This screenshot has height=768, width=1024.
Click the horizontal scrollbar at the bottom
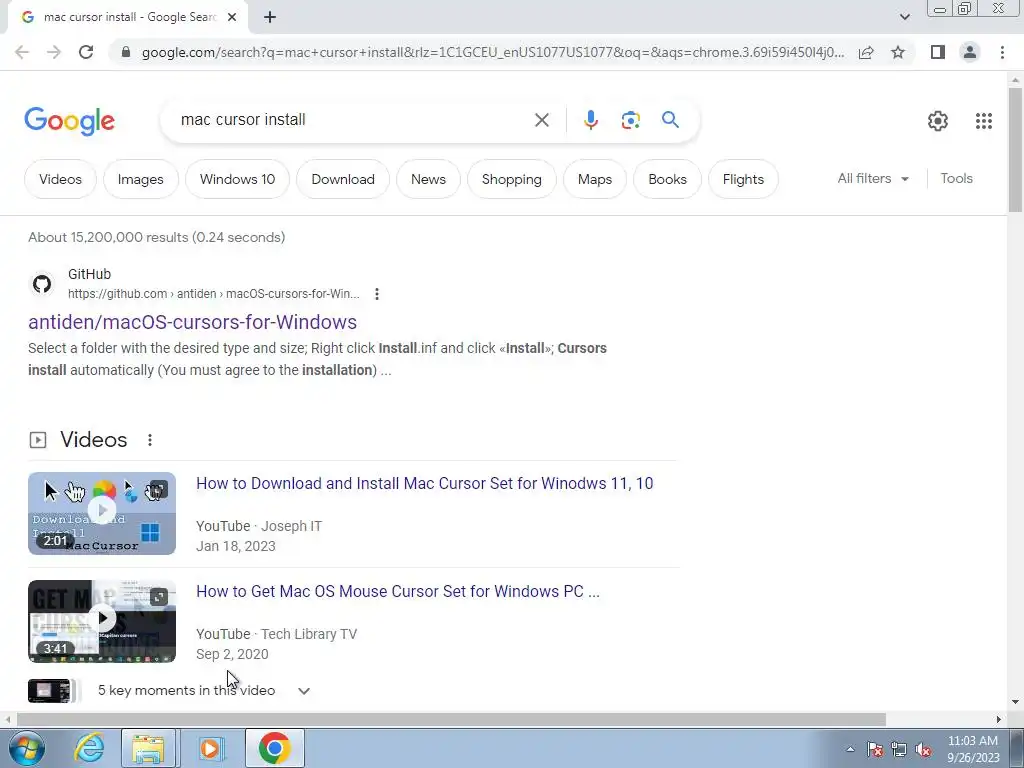(x=451, y=720)
